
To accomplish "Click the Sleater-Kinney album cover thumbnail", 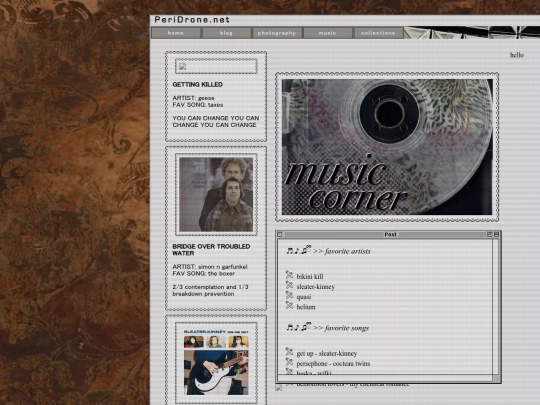I will pyautogui.click(x=216, y=362).
